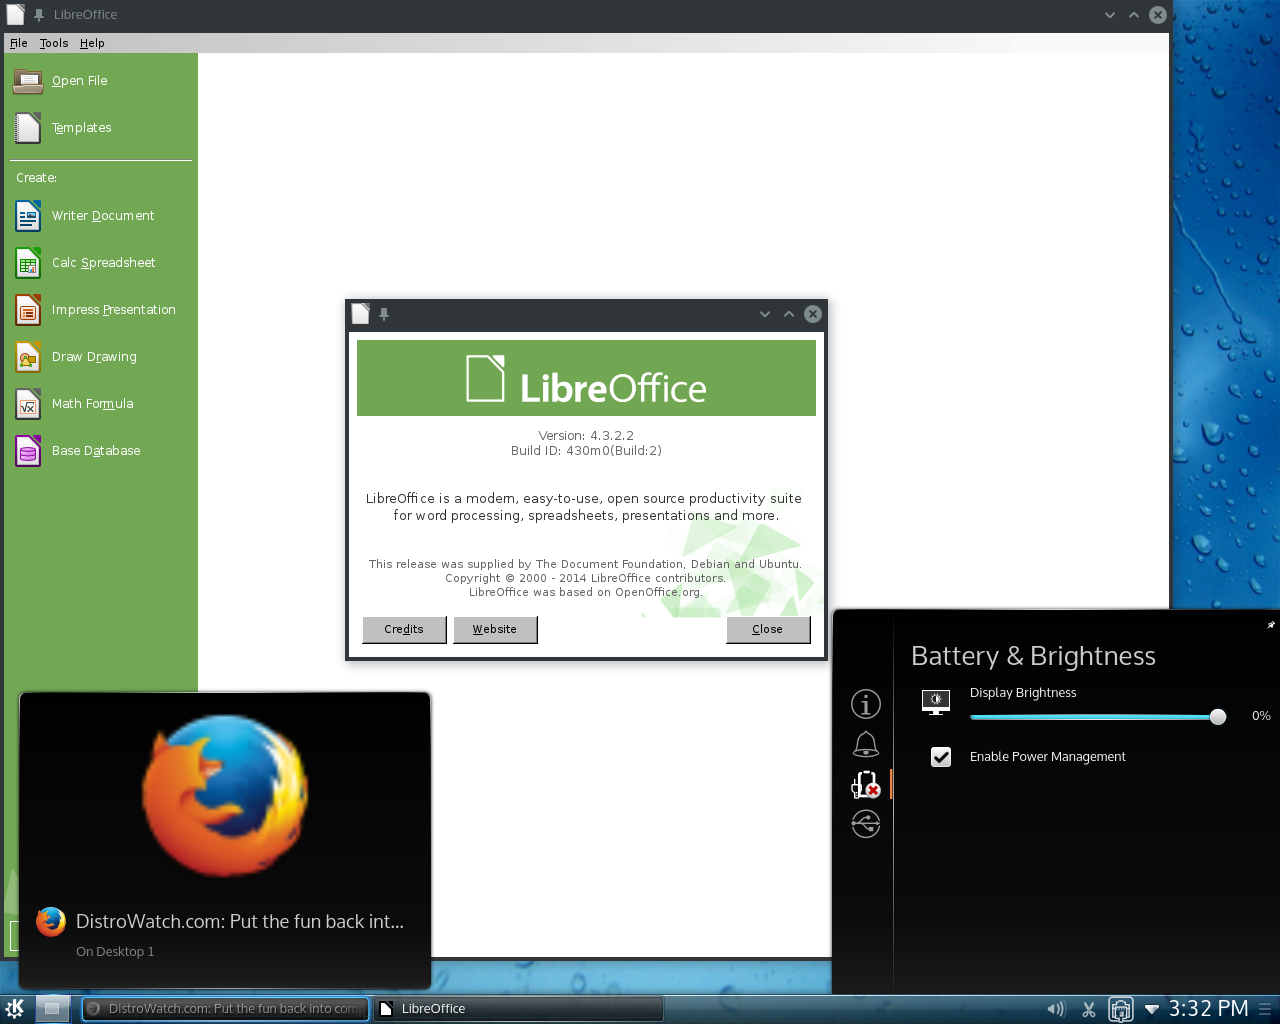Viewport: 1280px width, 1024px height.
Task: Click the Version: 4.3.2.2 text
Action: [x=586, y=436]
